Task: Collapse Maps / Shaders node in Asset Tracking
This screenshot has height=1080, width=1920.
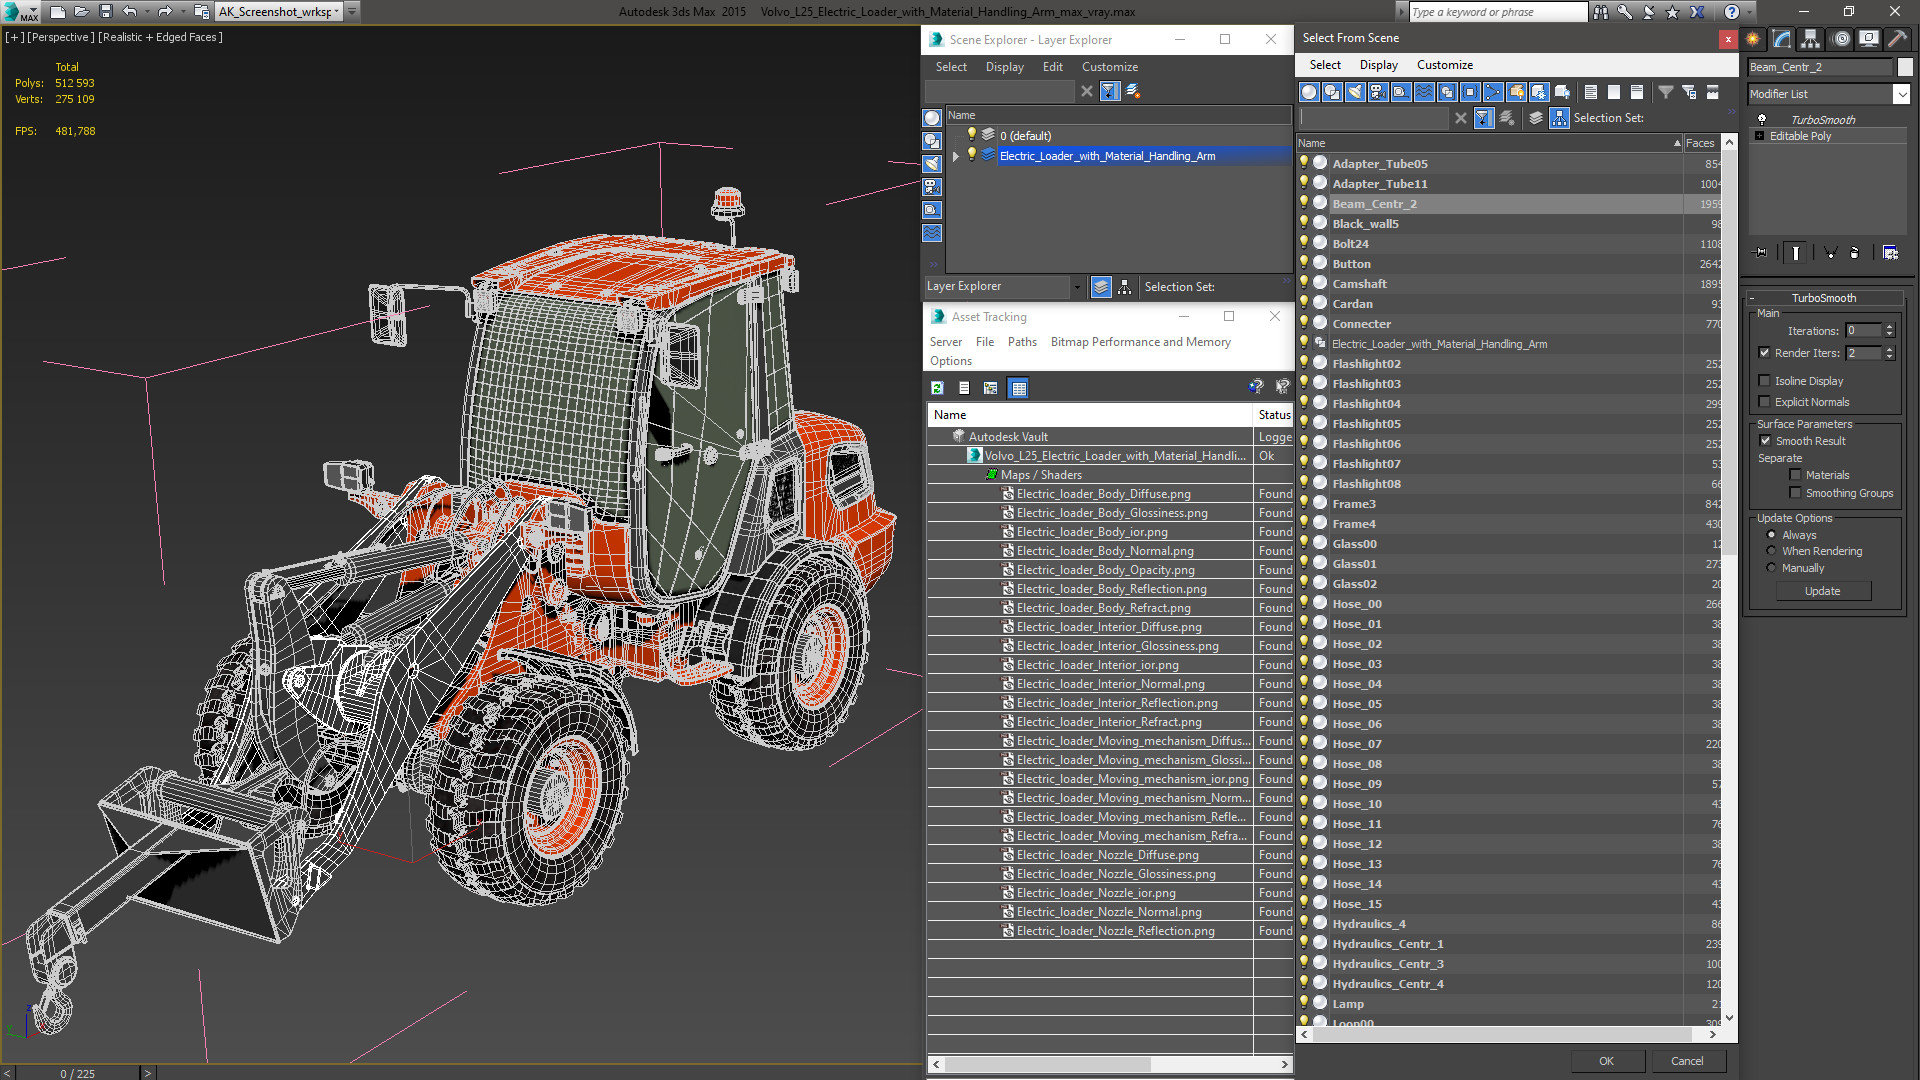Action: [991, 475]
